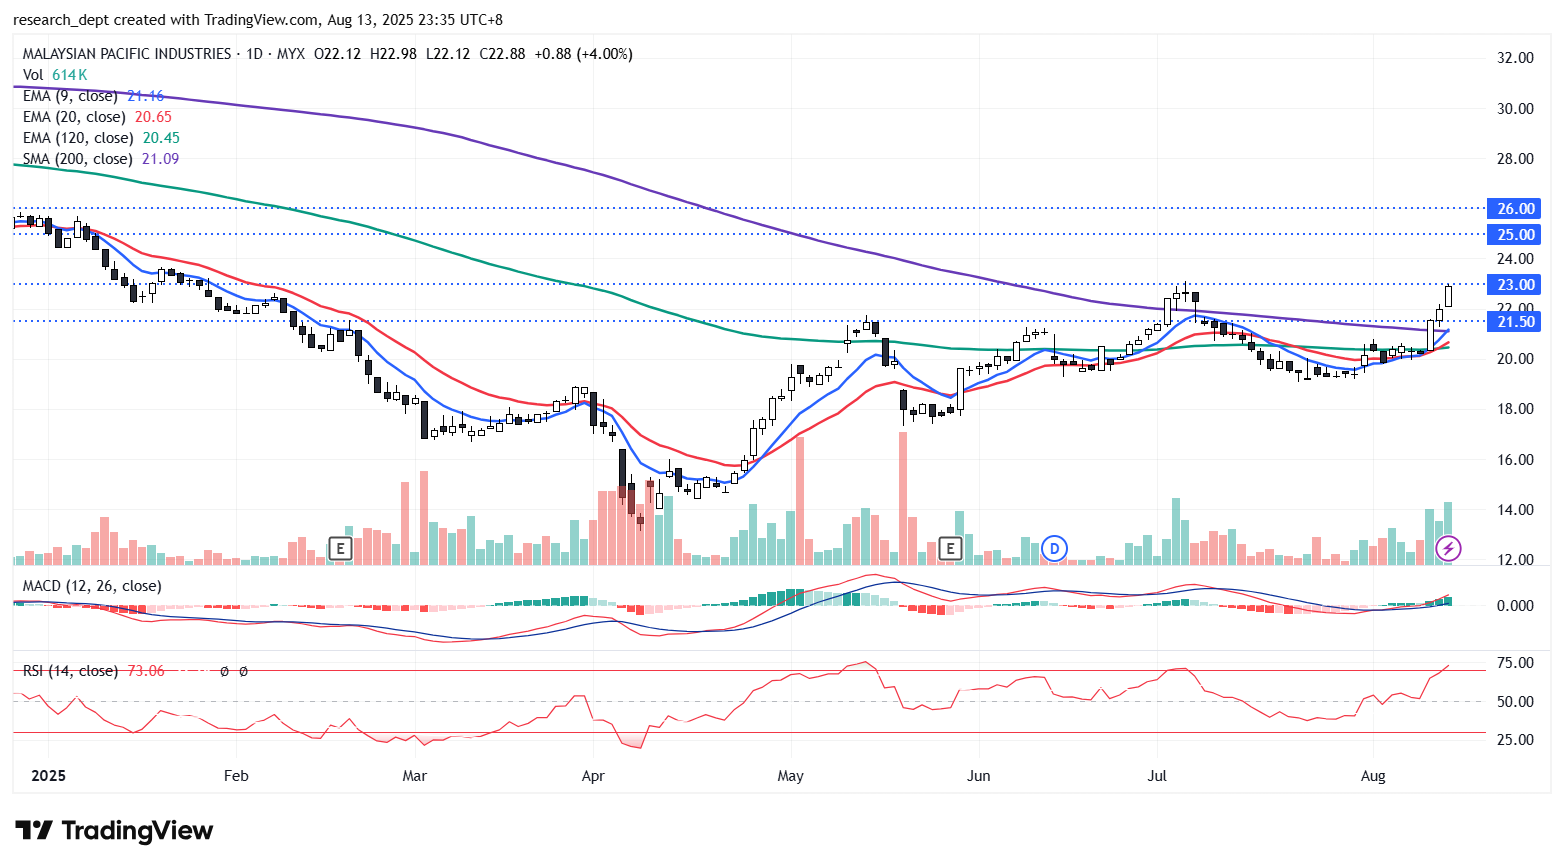Click the MALAYSIAN PACIFIC INDUSTRIES symbol title
This screenshot has width=1564, height=868.
pos(127,54)
